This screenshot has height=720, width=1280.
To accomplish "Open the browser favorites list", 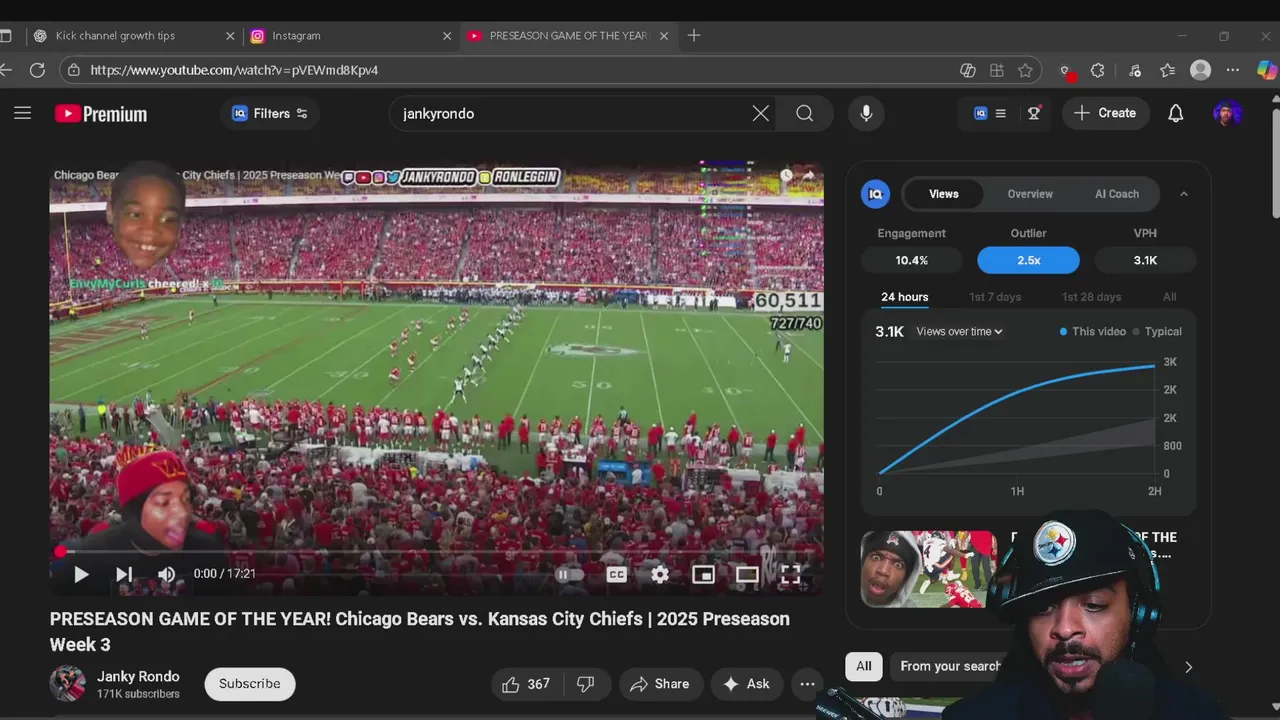I will (1168, 70).
